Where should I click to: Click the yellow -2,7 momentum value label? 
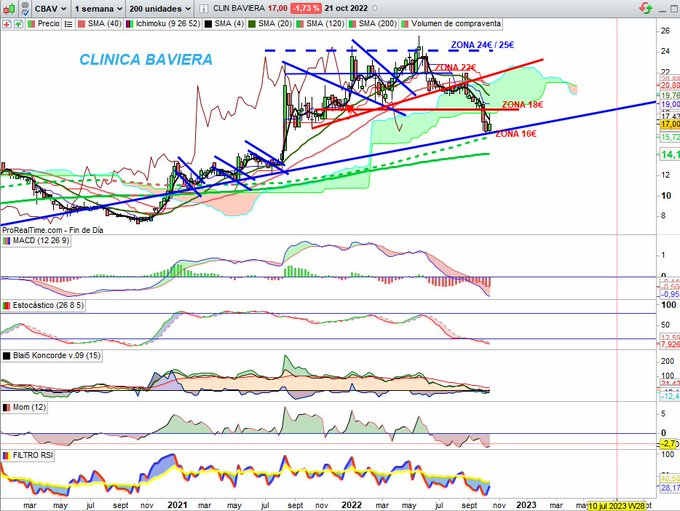668,444
